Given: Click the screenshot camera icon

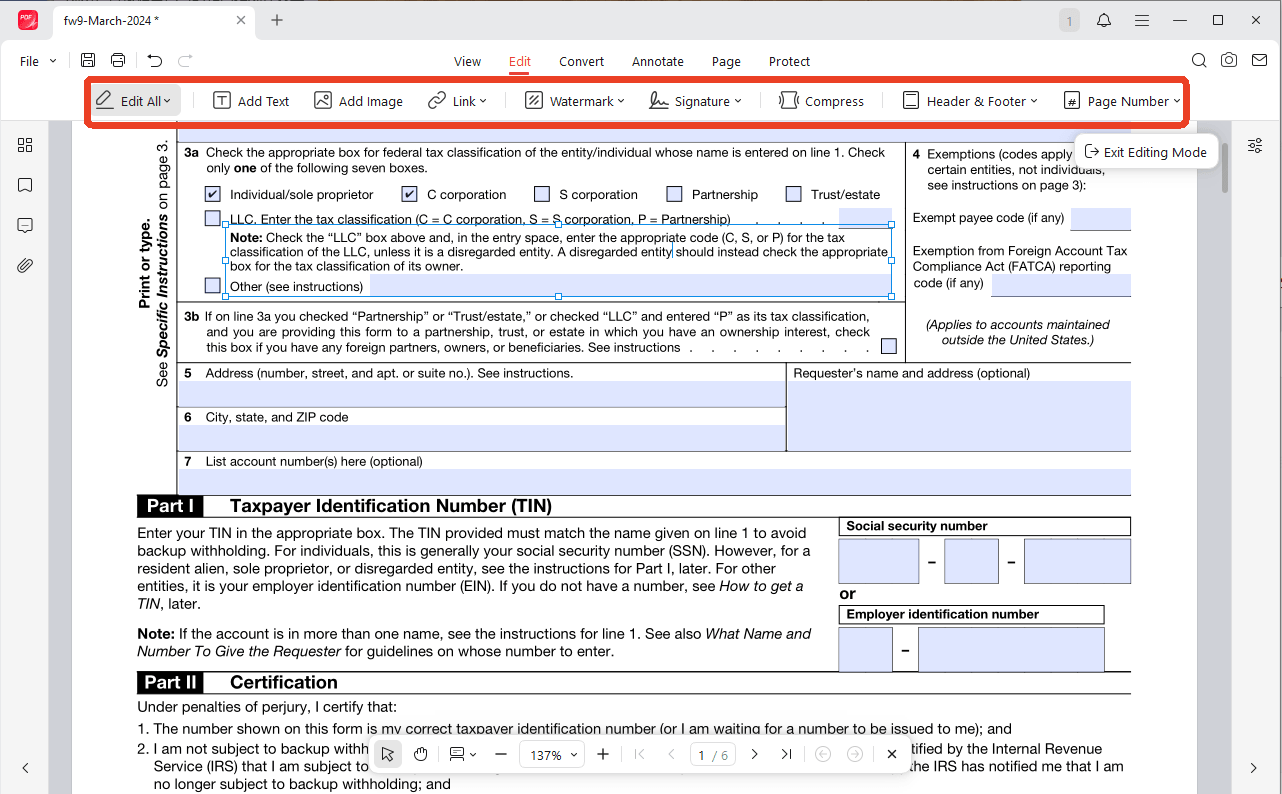Looking at the screenshot, I should (x=1229, y=61).
